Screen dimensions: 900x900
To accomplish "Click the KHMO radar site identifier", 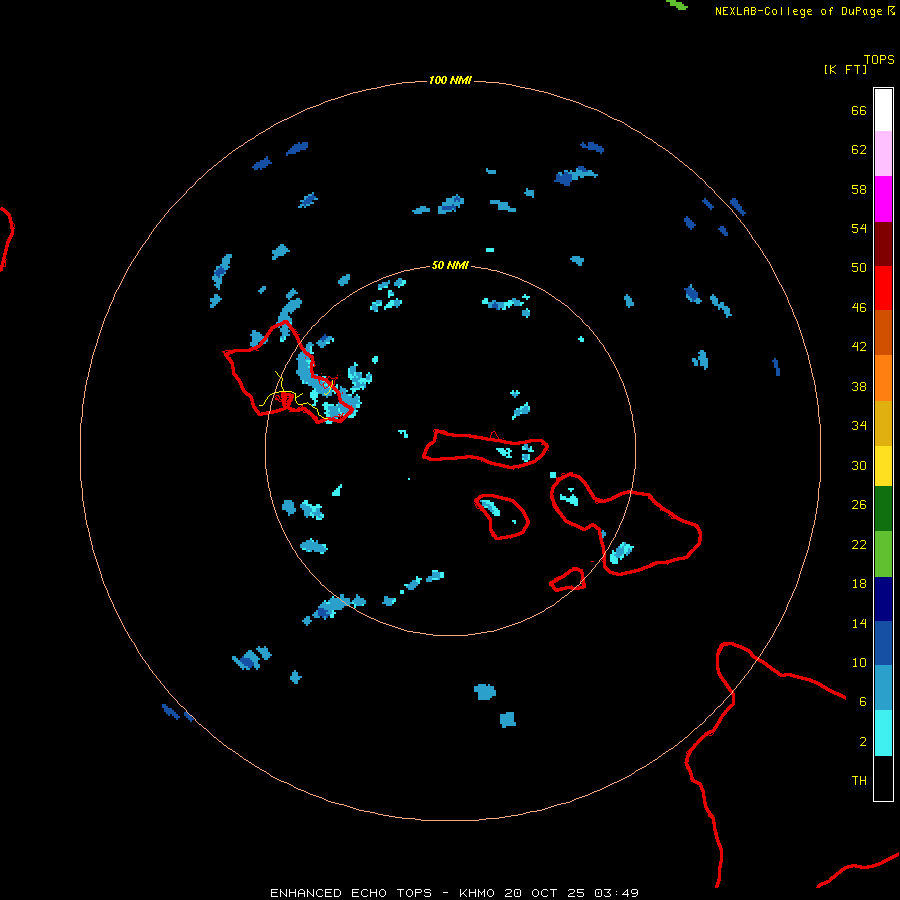I will point(476,893).
